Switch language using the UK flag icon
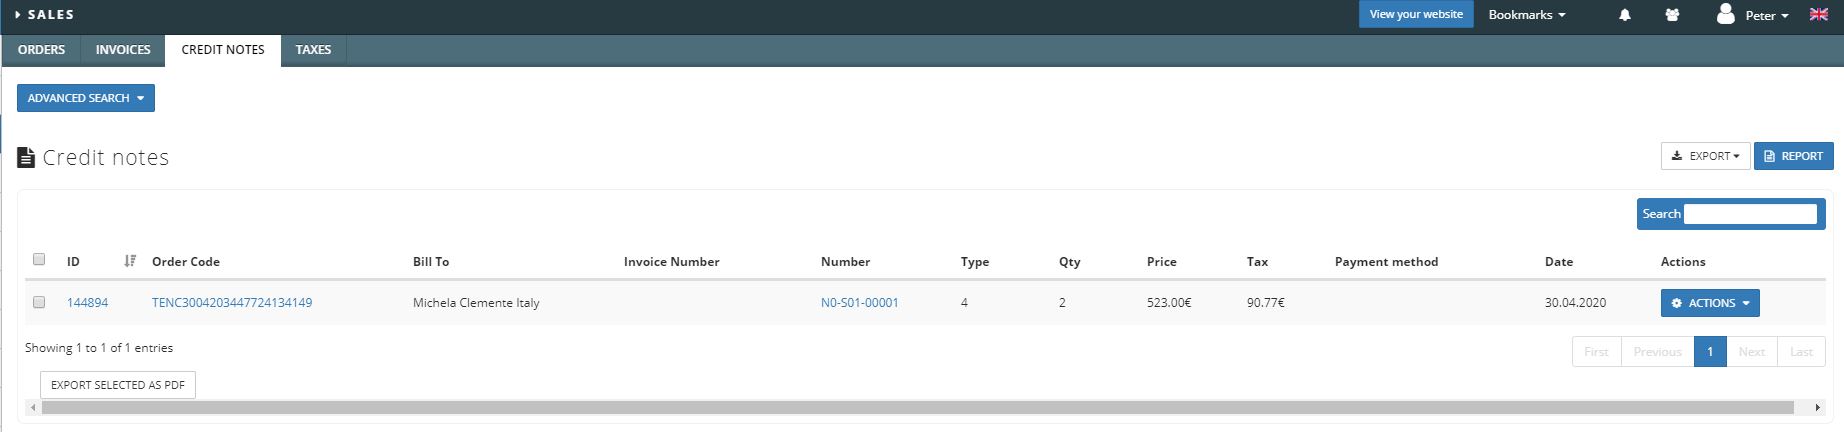Image resolution: width=1844 pixels, height=432 pixels. pos(1819,14)
